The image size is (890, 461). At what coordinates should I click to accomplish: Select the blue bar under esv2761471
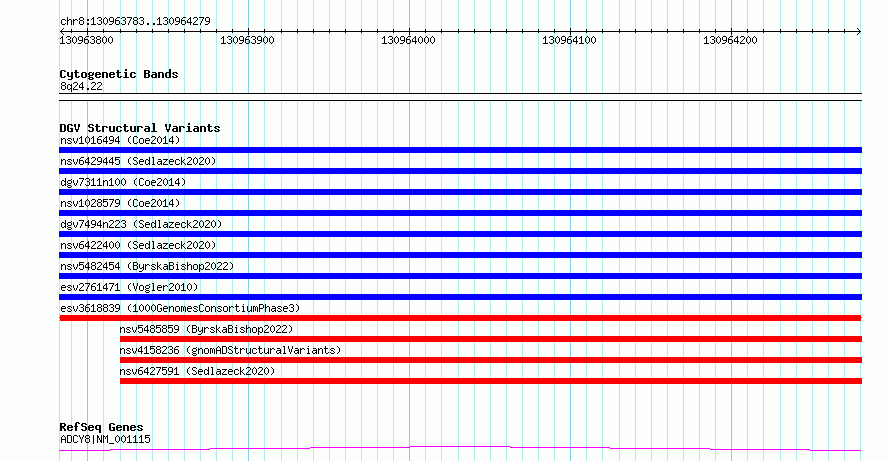460,297
